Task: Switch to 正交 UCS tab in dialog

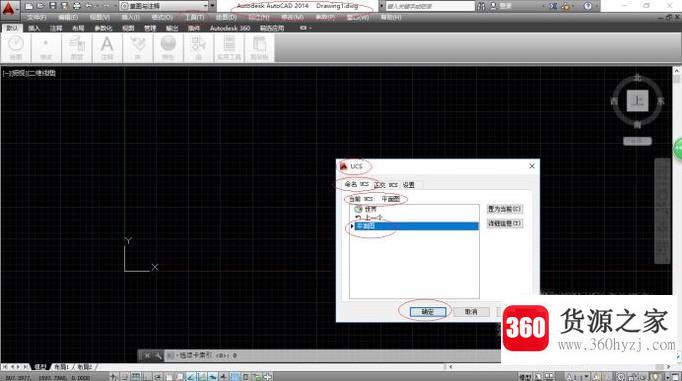Action: point(386,185)
